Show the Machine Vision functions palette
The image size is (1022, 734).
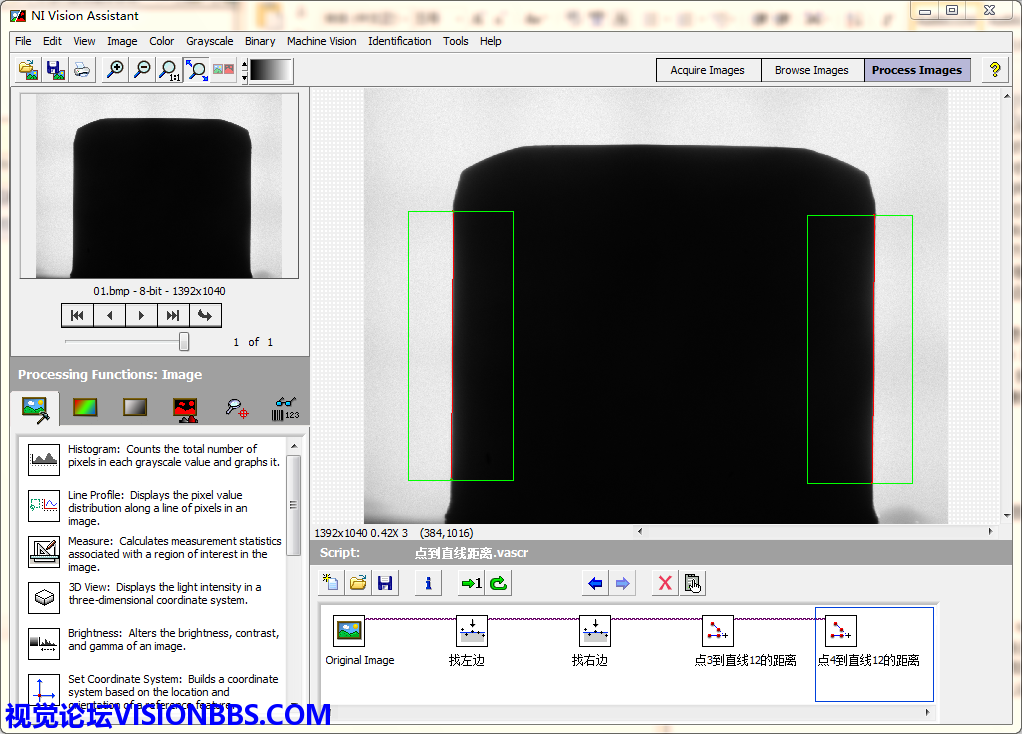tap(237, 409)
